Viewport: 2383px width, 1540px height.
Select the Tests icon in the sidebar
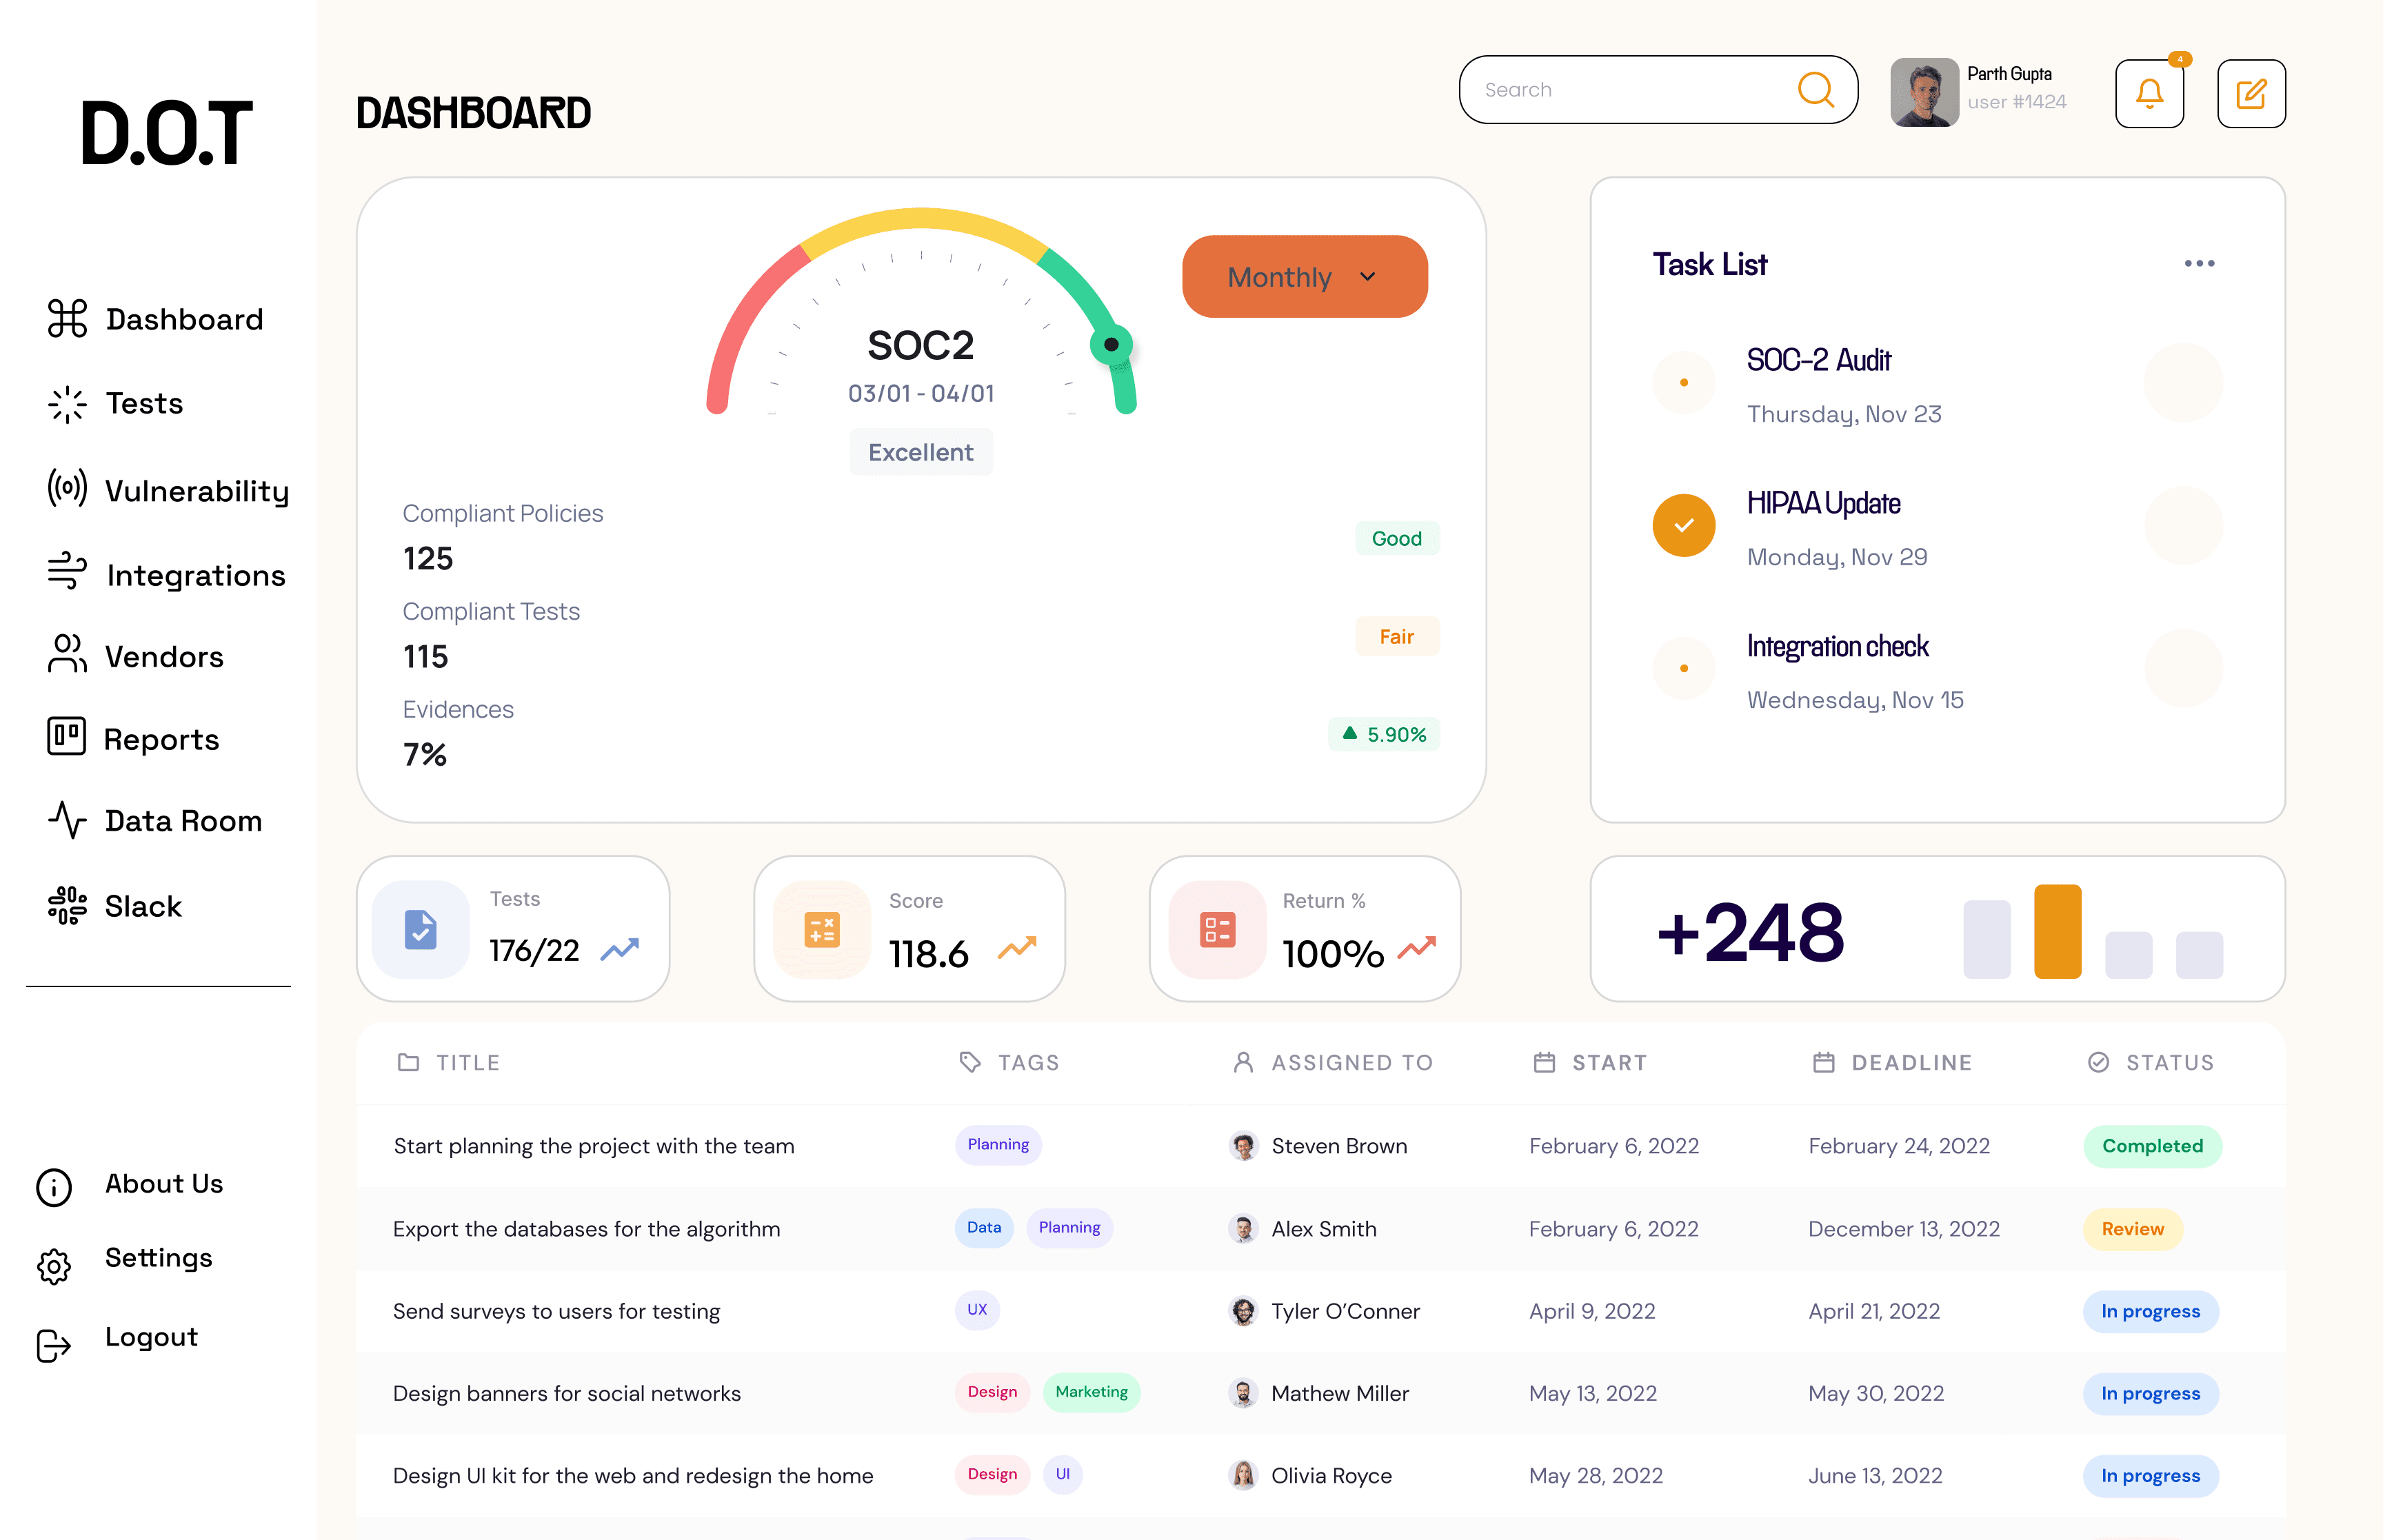pos(66,403)
